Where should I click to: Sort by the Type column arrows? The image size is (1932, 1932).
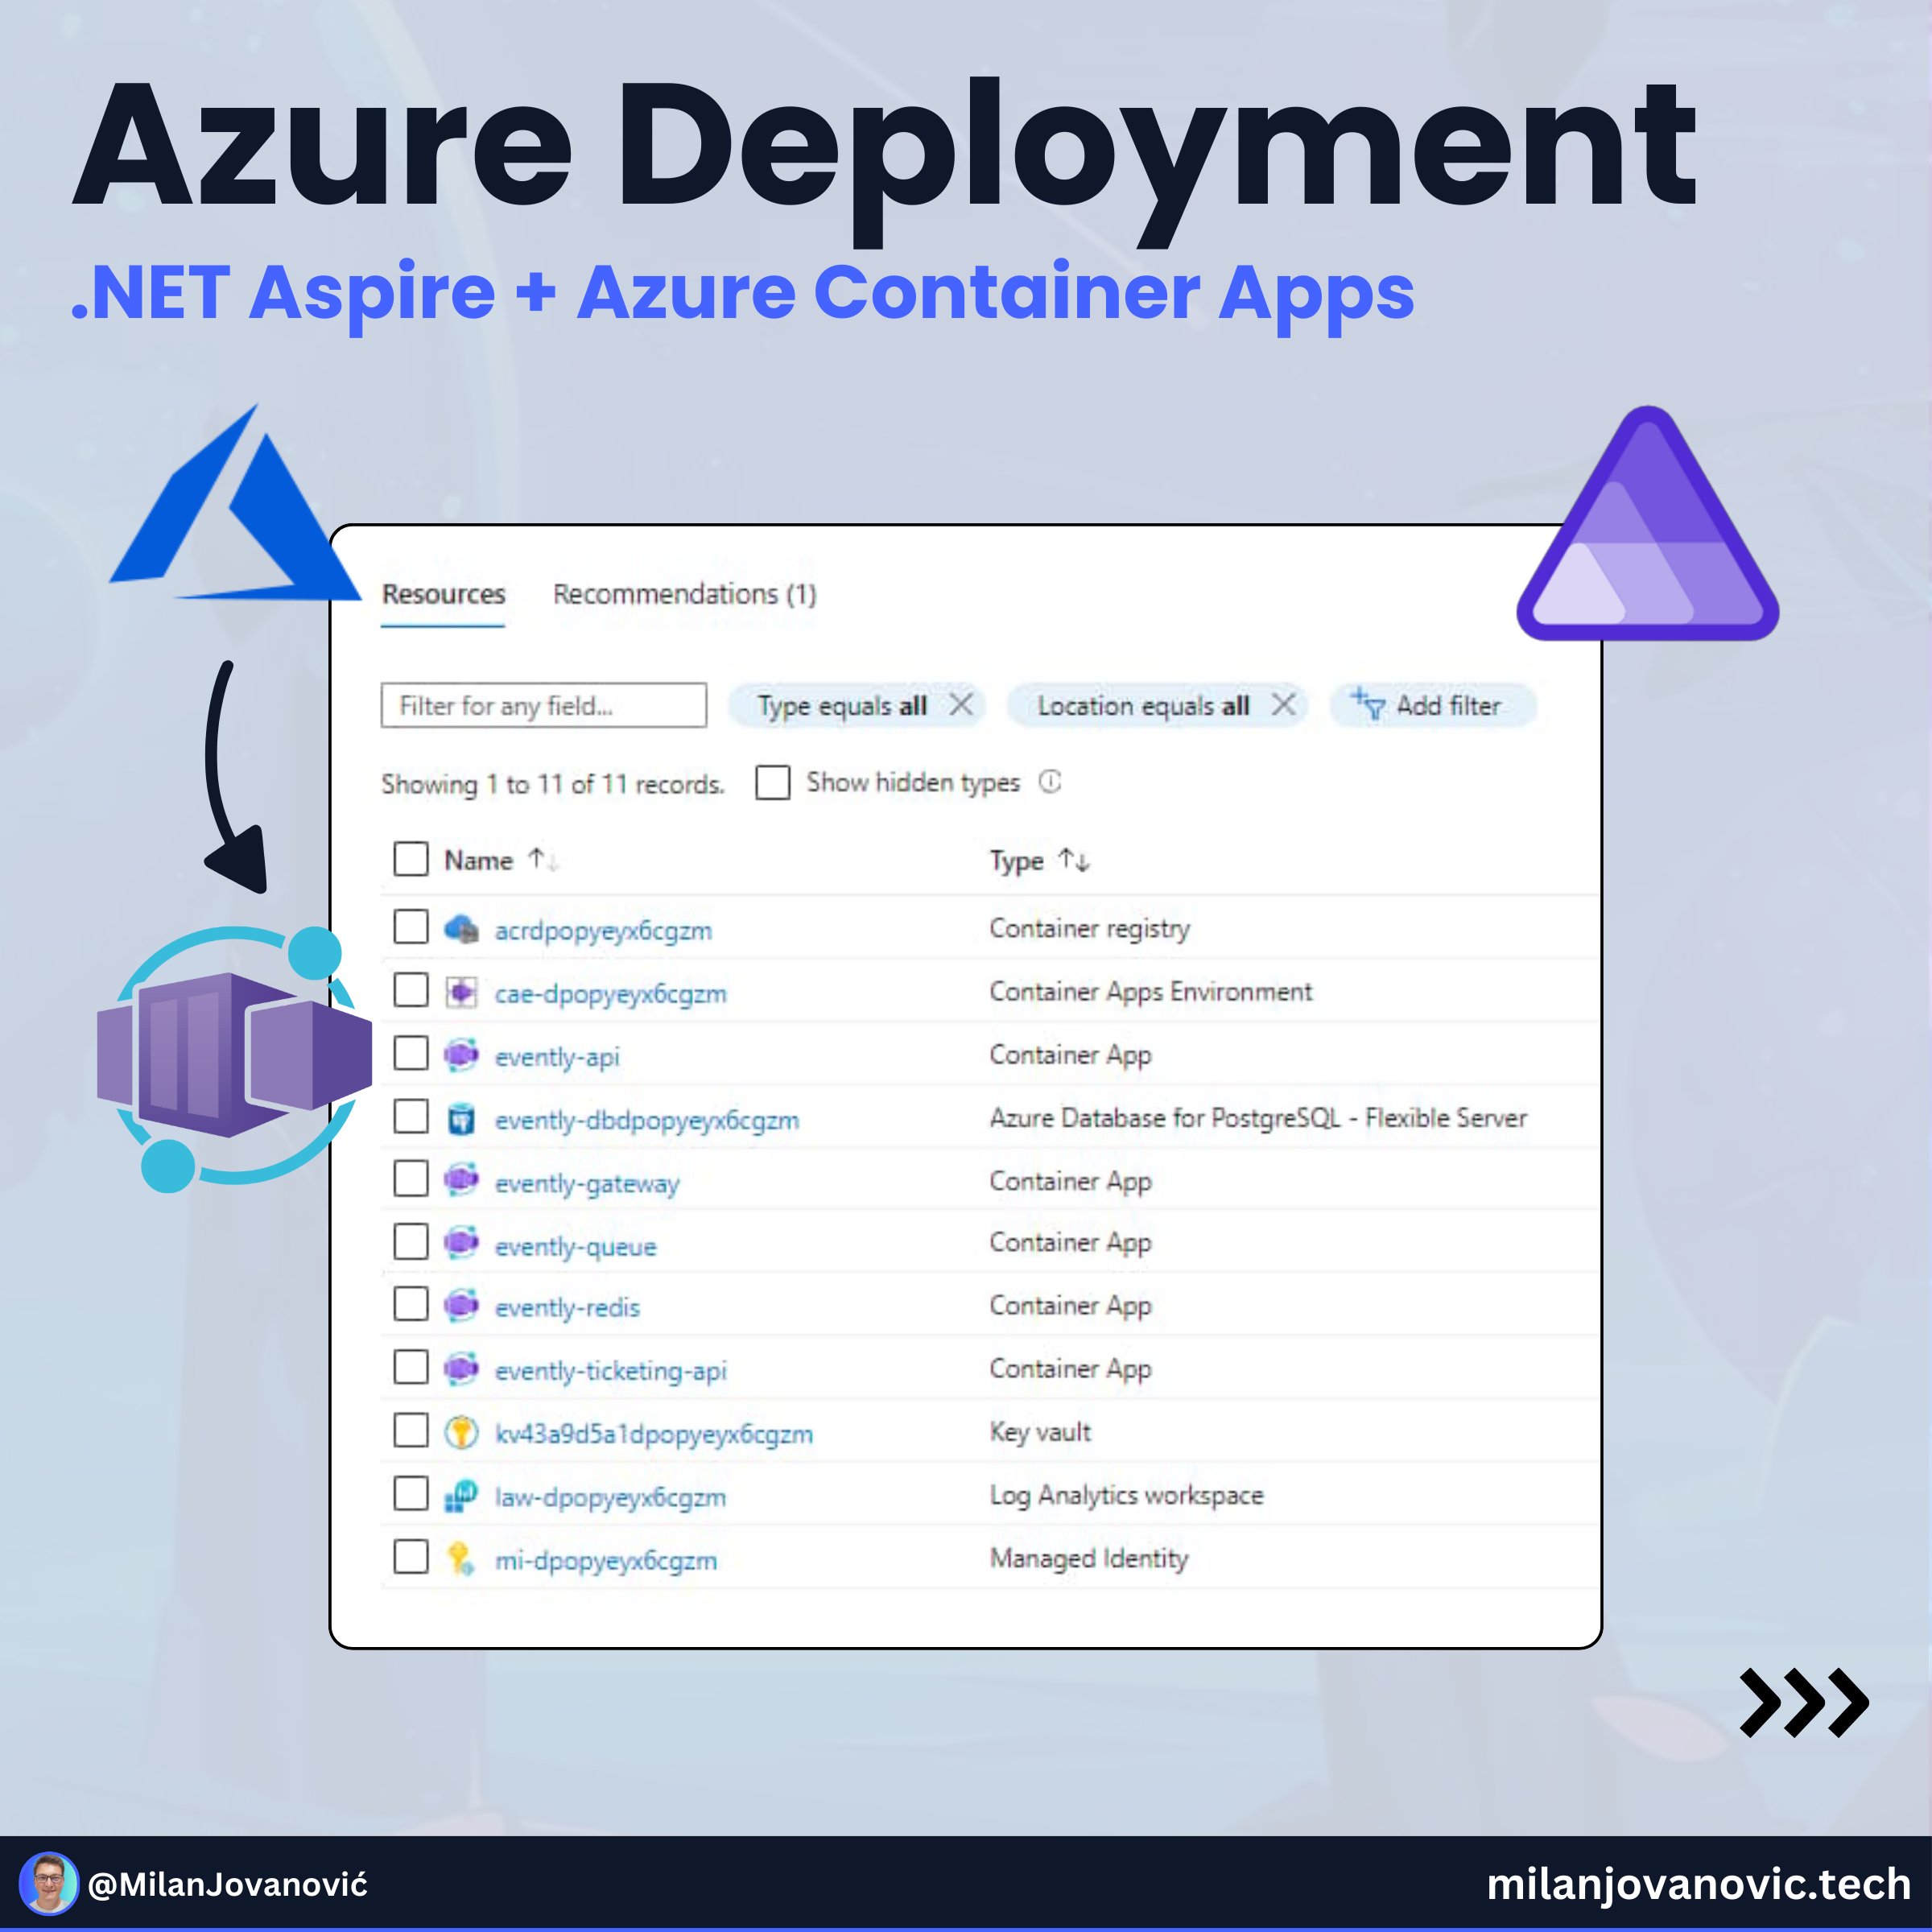click(1074, 860)
